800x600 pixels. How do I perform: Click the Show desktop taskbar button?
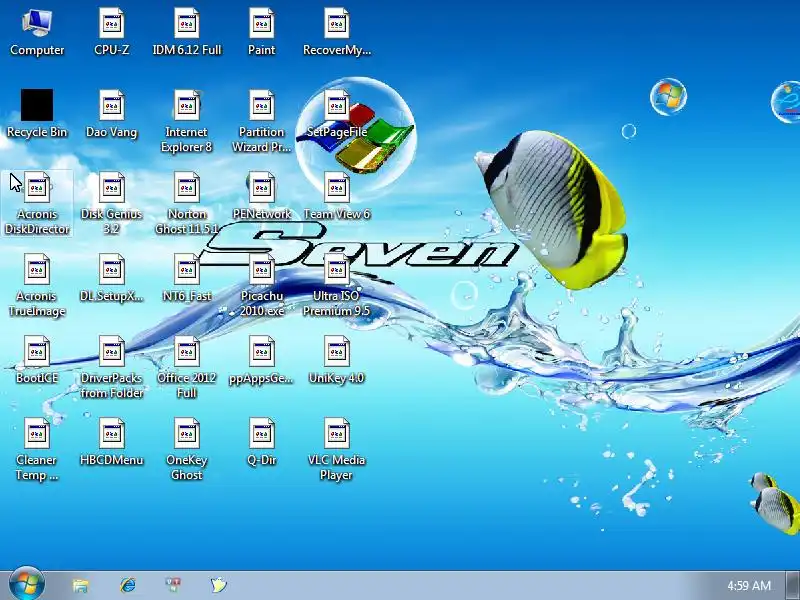tap(793, 585)
